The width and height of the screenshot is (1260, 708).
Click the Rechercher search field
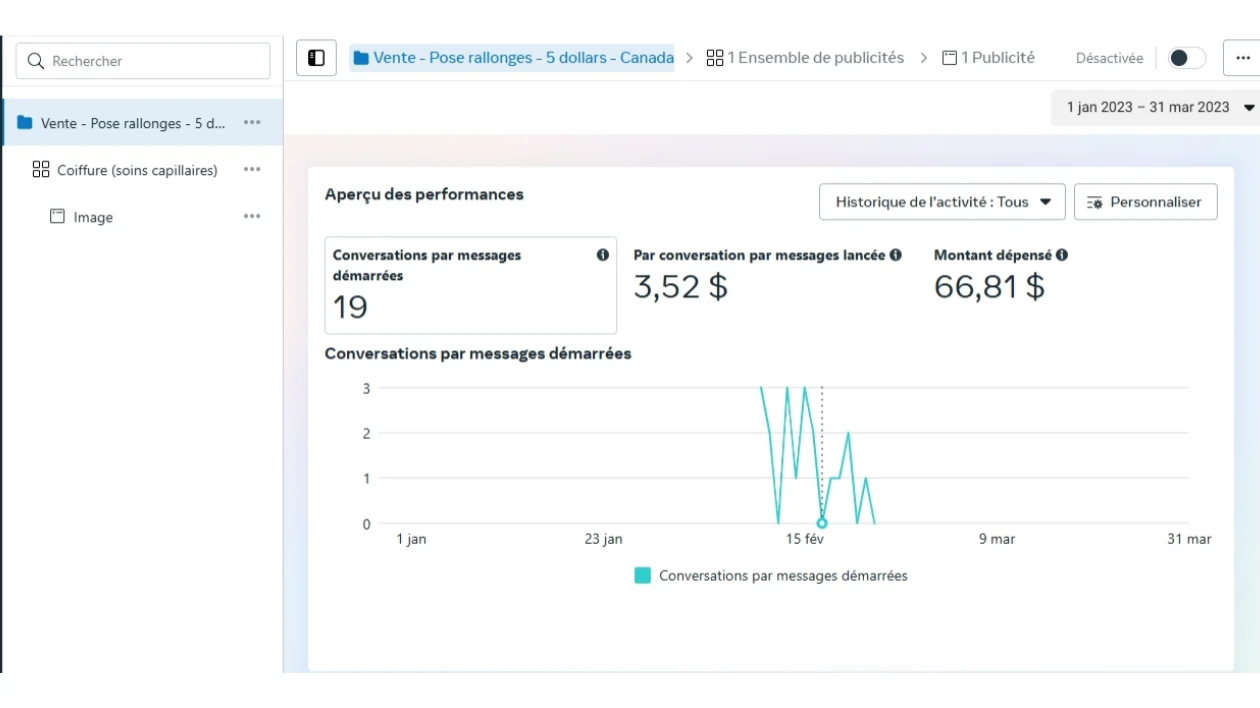(x=143, y=61)
